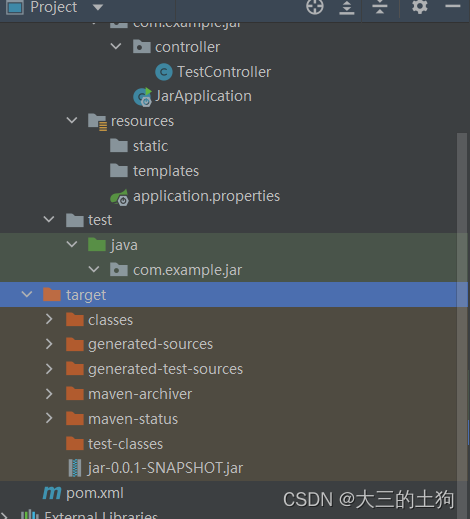Click the controller package folder icon
470x519 pixels.
[142, 47]
